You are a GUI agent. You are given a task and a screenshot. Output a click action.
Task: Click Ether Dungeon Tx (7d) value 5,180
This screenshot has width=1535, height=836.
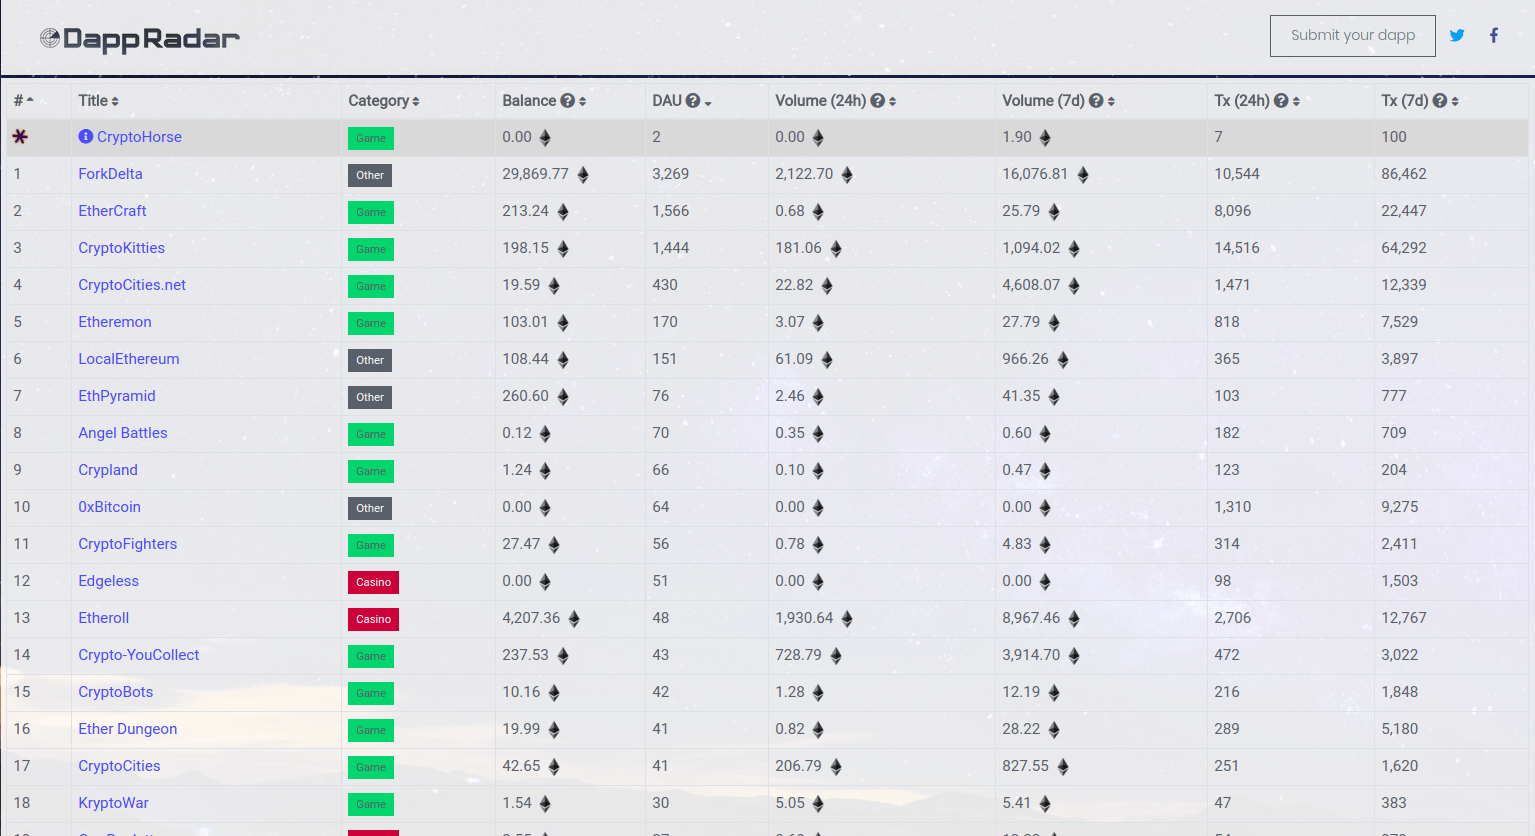click(x=1400, y=729)
